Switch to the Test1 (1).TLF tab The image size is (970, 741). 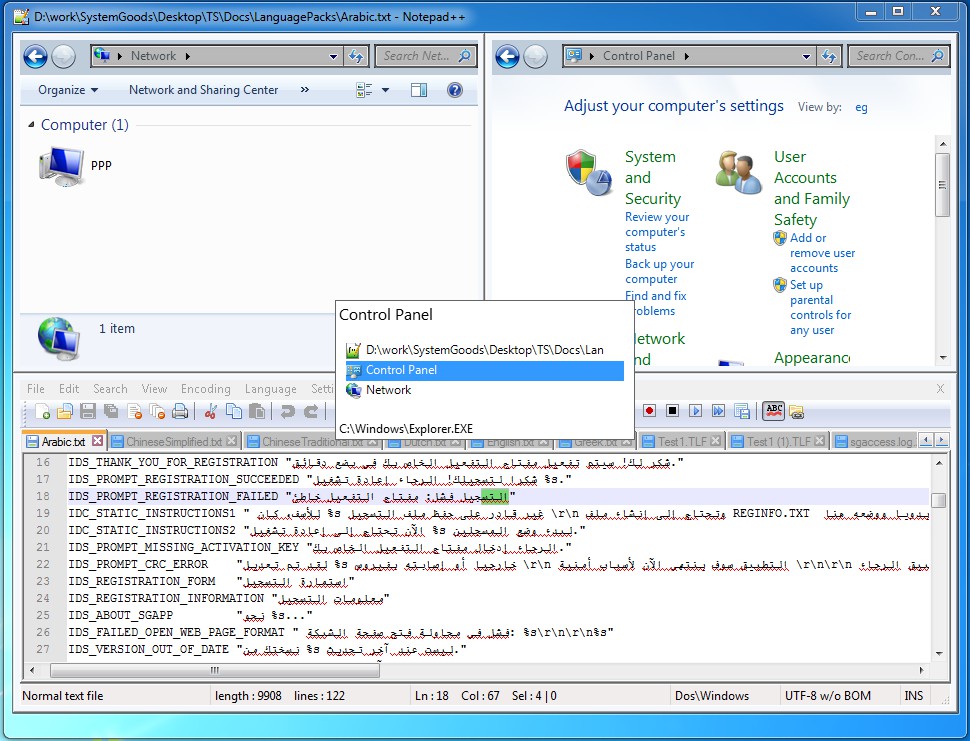[778, 442]
